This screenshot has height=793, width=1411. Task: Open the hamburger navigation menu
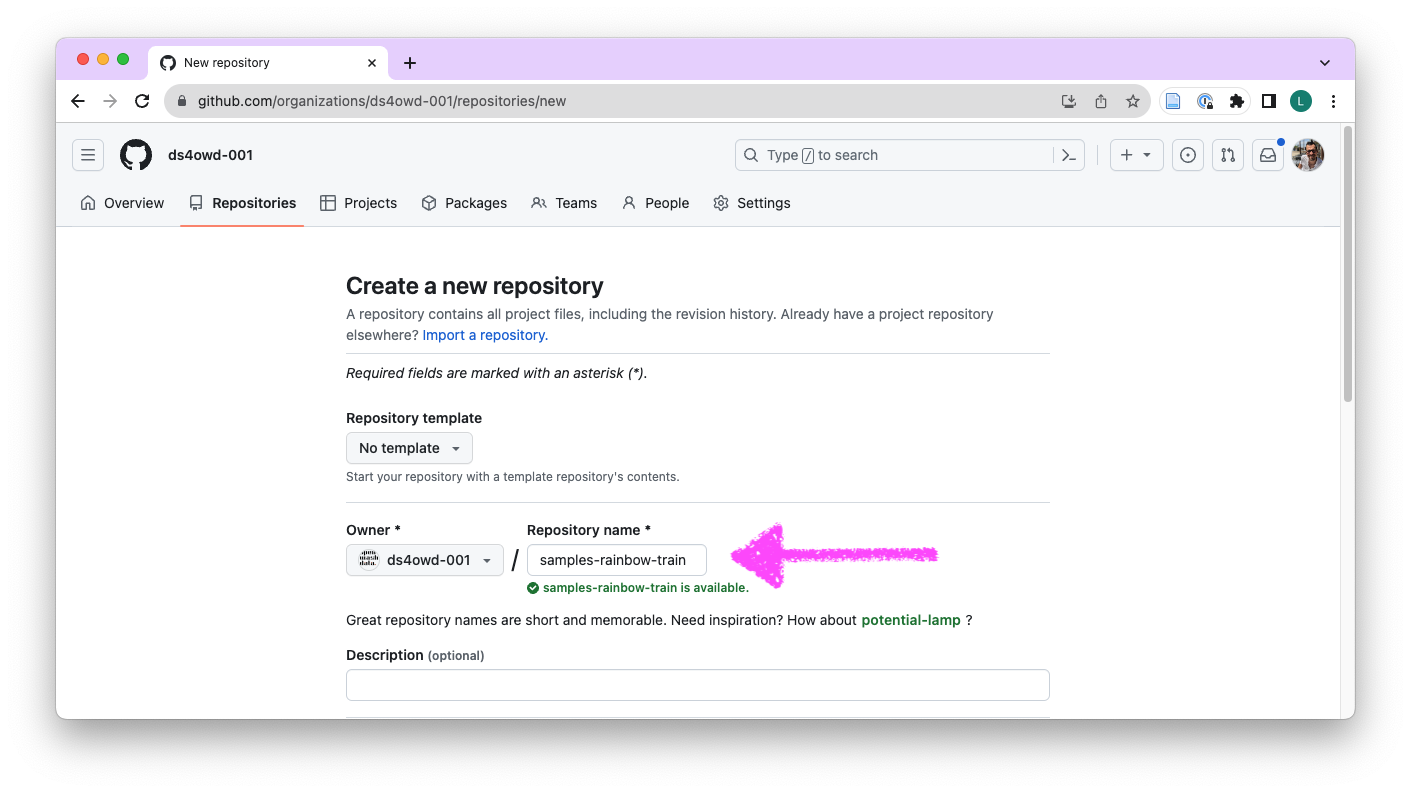(x=88, y=155)
